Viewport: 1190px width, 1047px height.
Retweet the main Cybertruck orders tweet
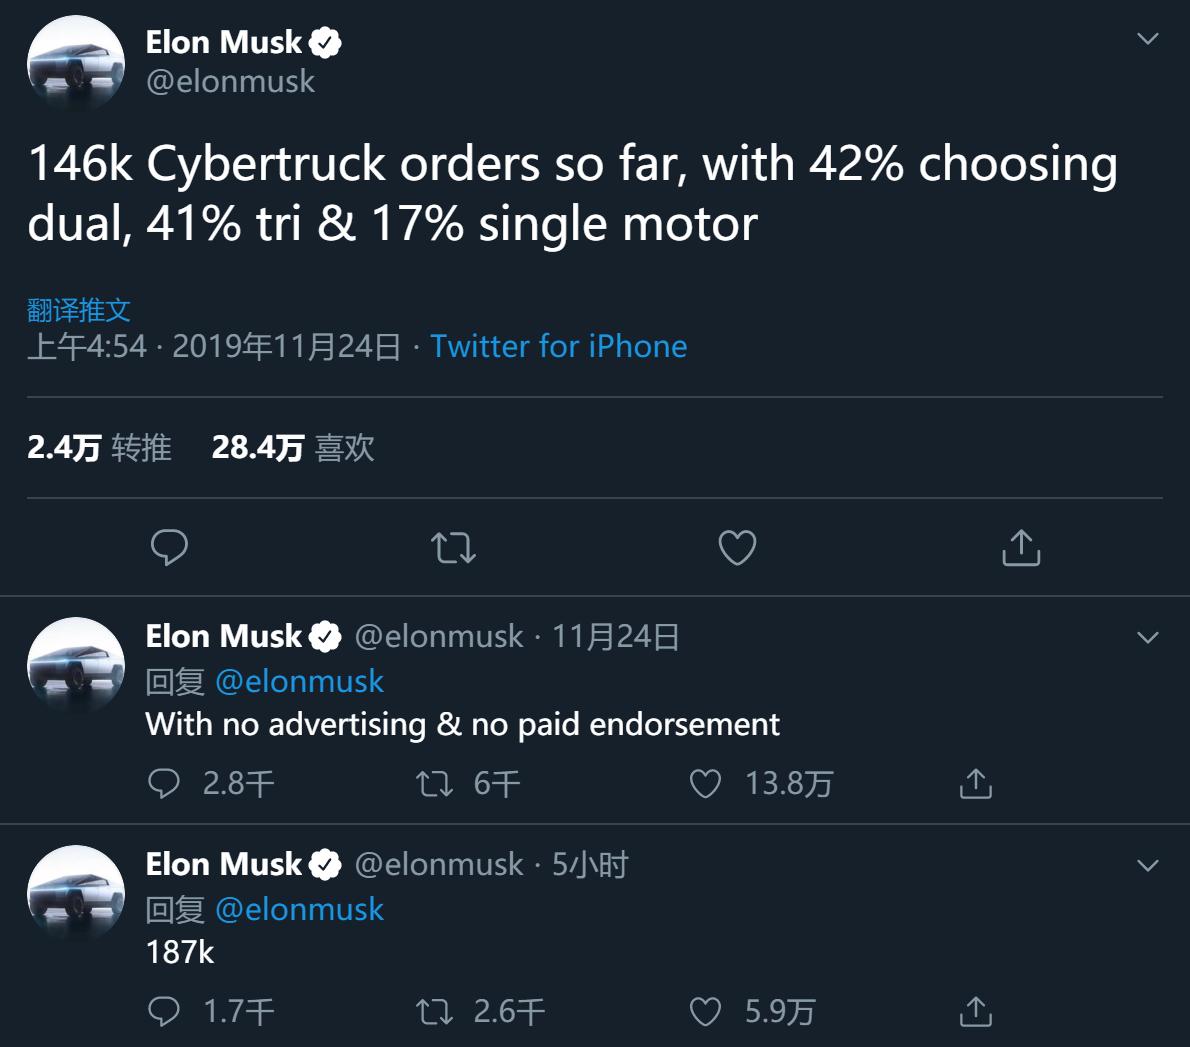click(453, 547)
